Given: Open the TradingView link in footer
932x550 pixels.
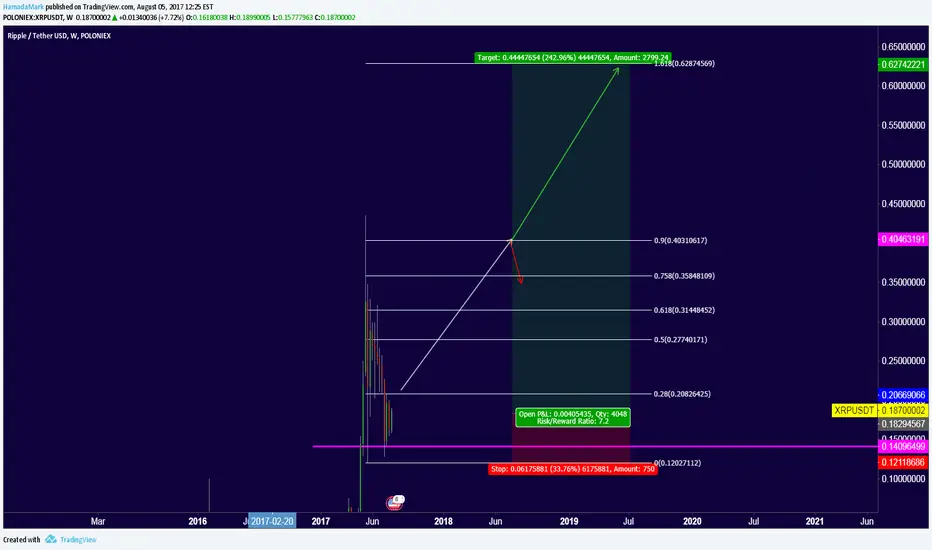Looking at the screenshot, I should (x=78, y=540).
